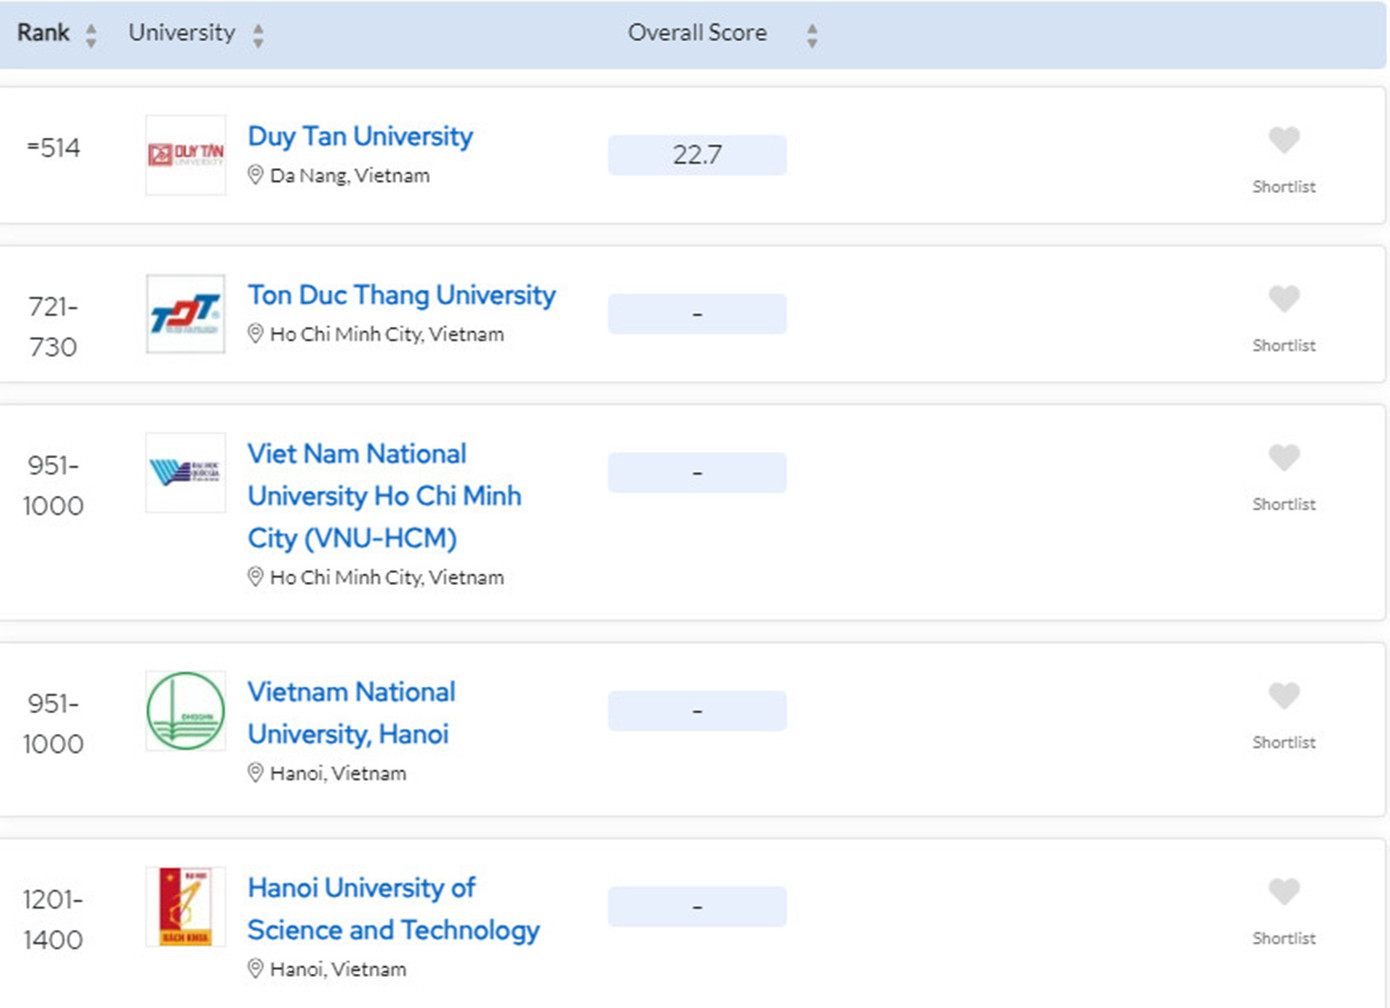Shortlist Vietnam National University, Hanoi
The image size is (1390, 1008).
click(1283, 697)
